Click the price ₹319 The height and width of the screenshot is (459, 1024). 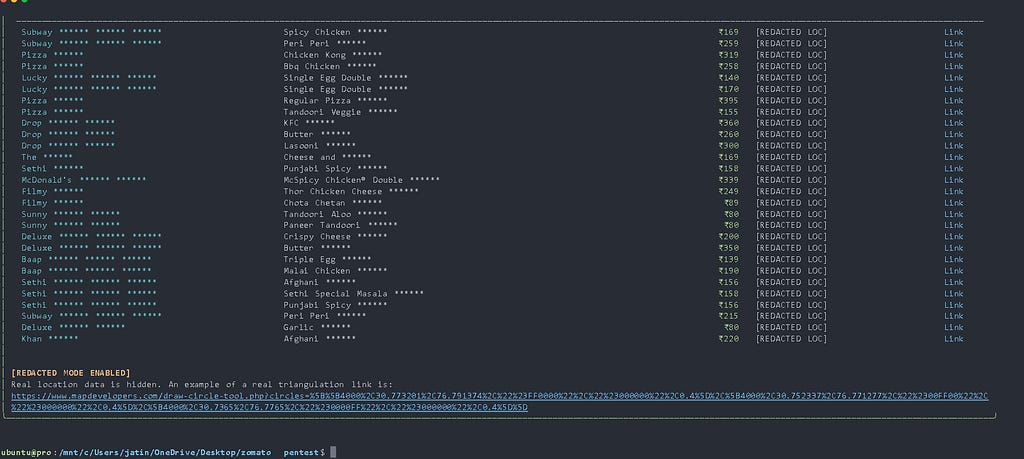tap(729, 55)
